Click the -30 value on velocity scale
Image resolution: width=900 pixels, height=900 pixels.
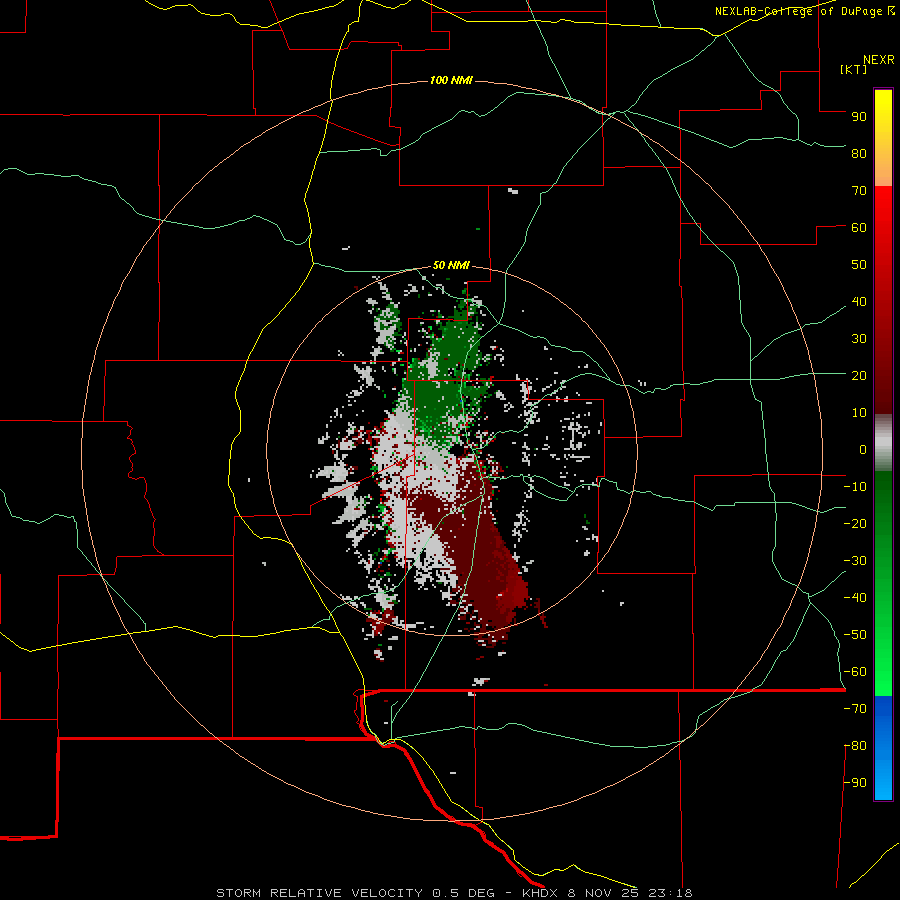855,561
